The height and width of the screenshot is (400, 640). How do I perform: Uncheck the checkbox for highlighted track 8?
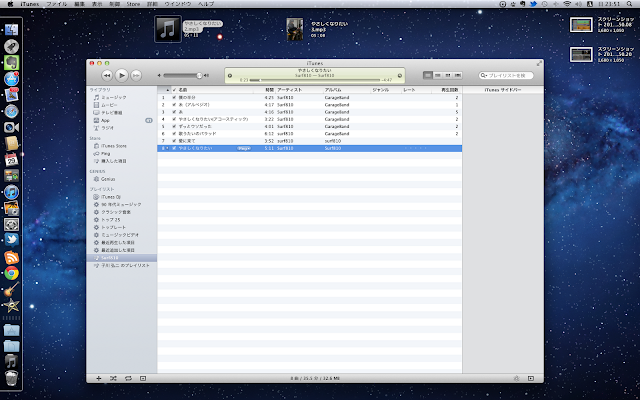[x=174, y=148]
